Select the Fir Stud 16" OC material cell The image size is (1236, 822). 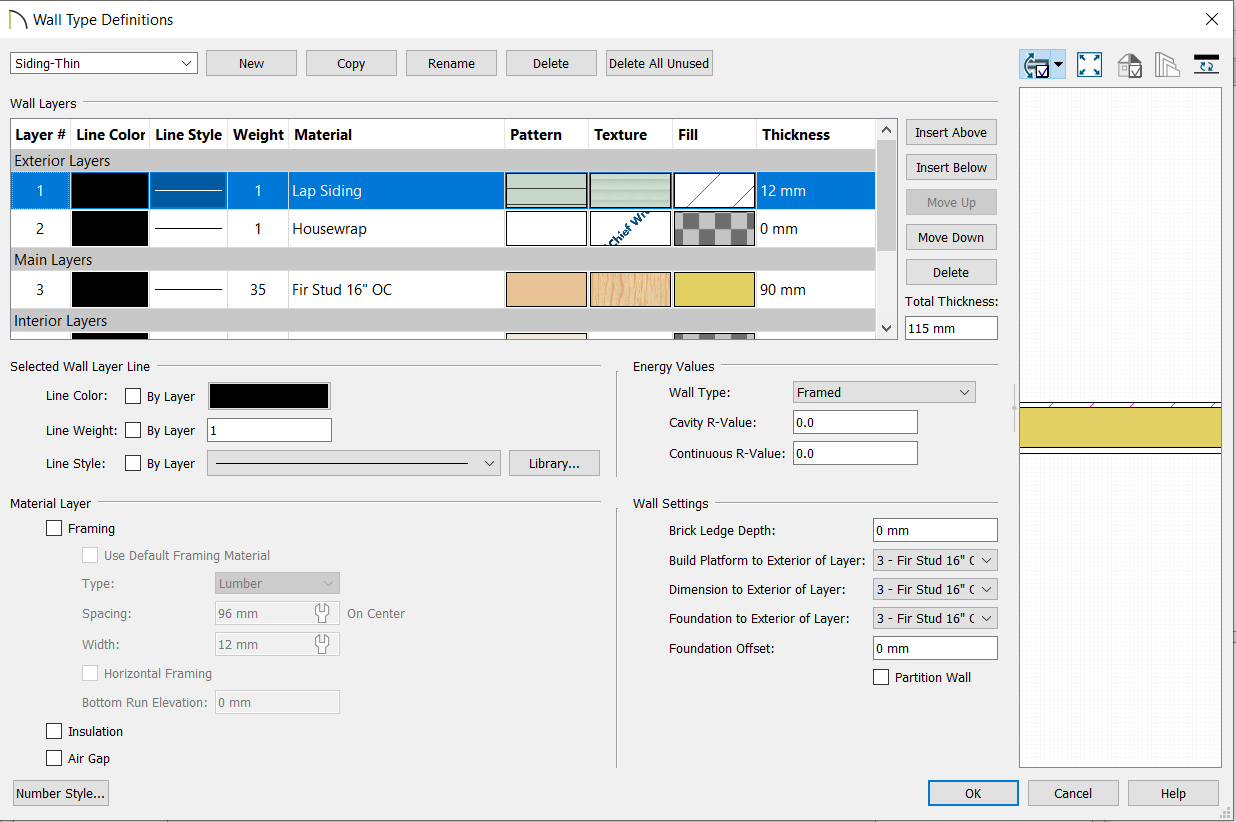[396, 290]
